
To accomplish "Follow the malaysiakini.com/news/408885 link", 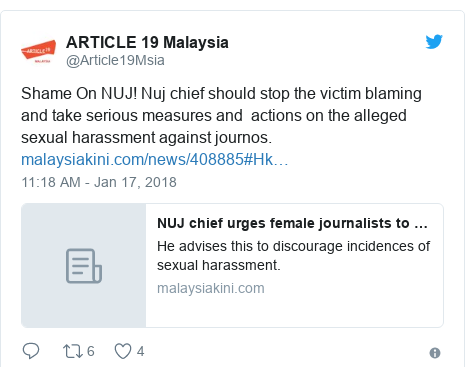I will tap(155, 159).
